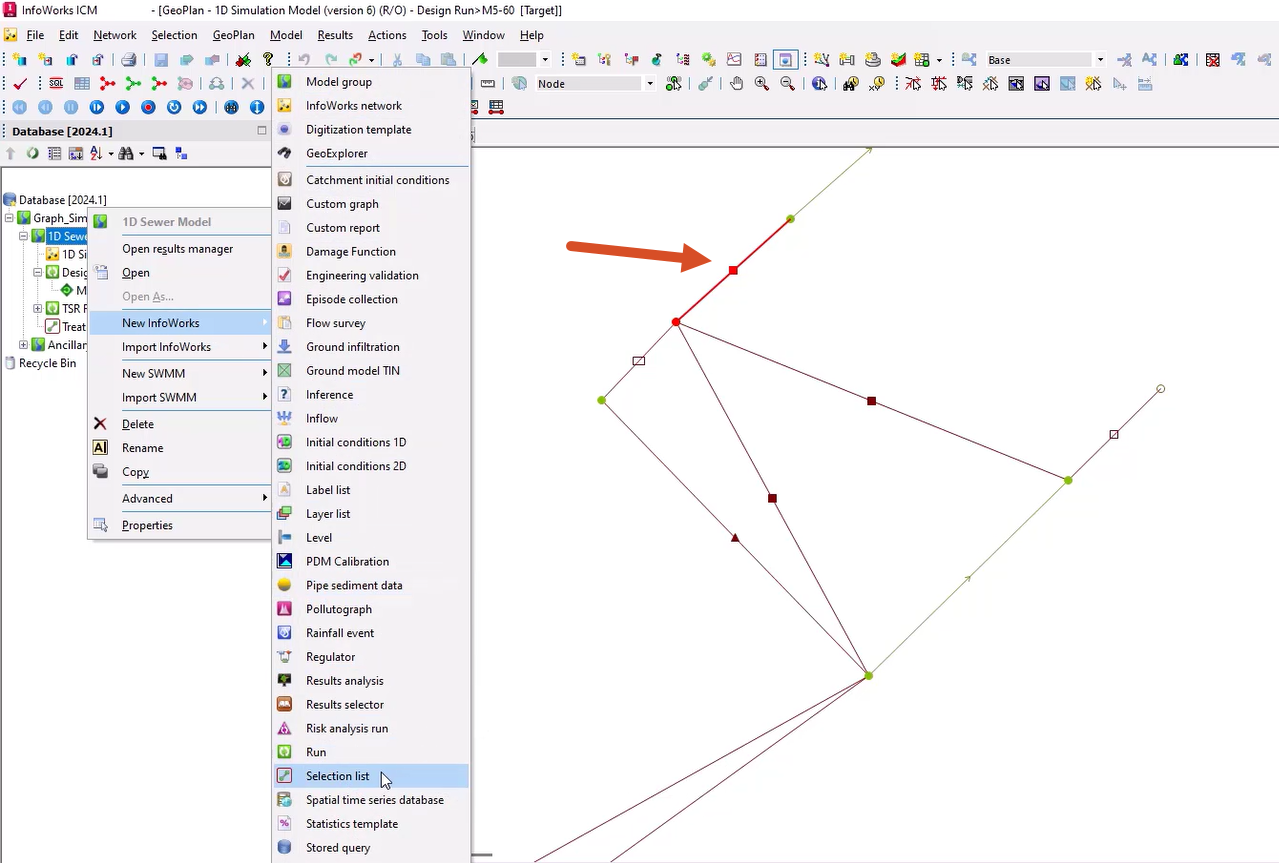Viewport: 1279px width, 863px height.
Task: Click the red selected node in GeoPlan
Action: [676, 322]
